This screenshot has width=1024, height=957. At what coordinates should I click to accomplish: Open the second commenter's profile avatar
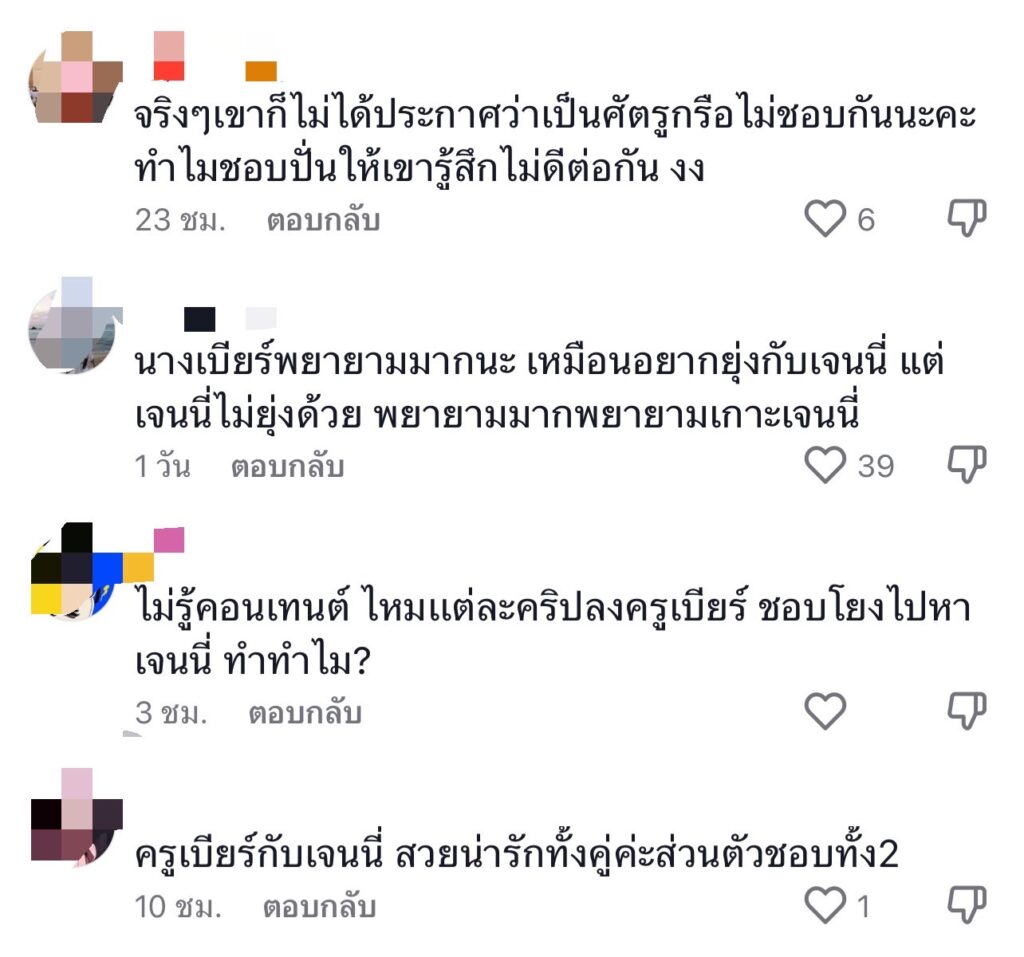[76, 325]
